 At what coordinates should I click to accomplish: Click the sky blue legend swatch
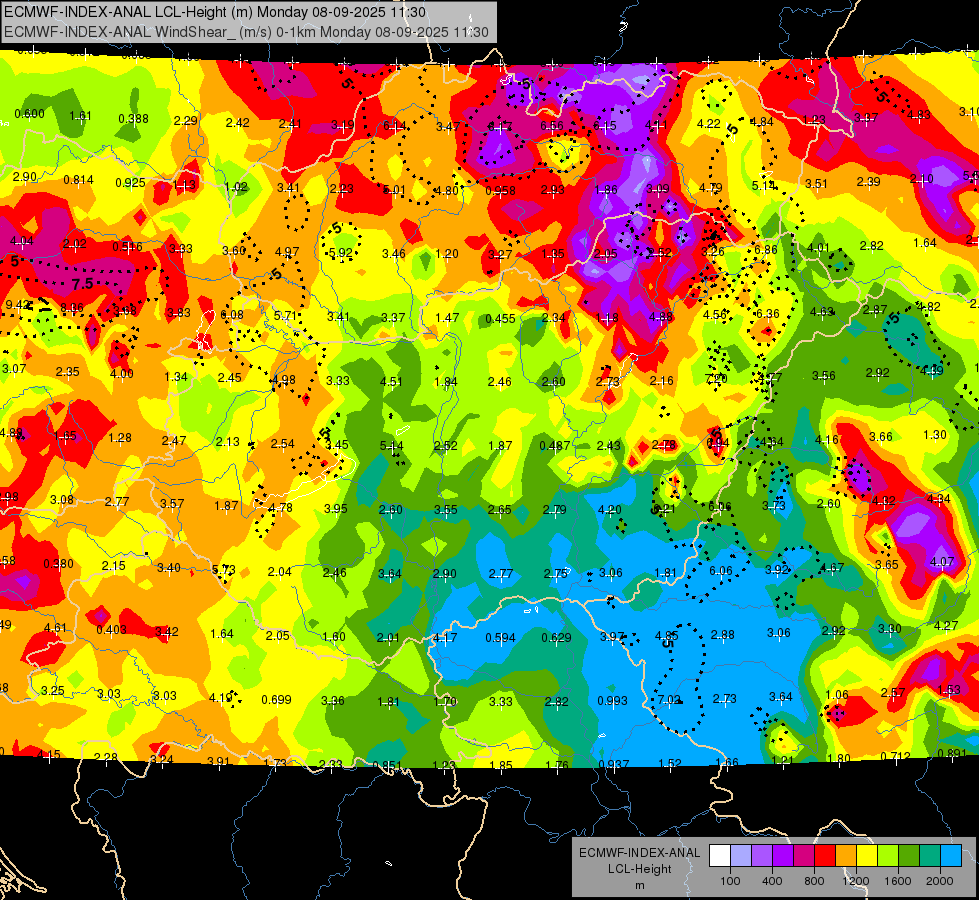pos(951,856)
